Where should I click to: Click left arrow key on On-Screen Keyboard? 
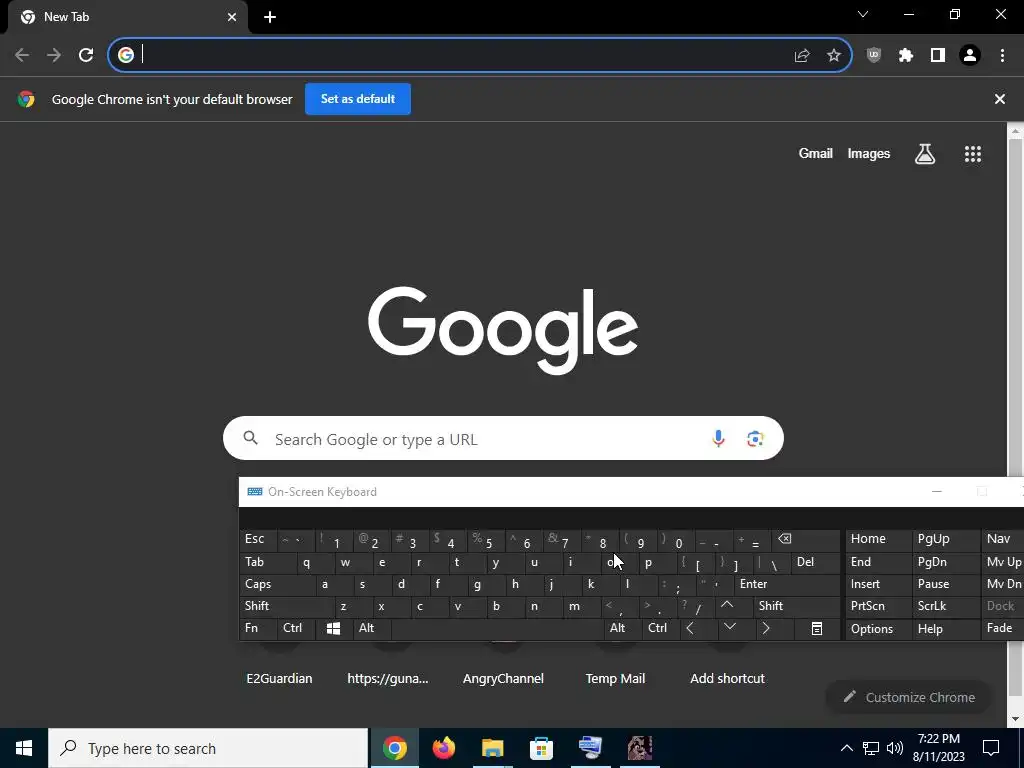[x=699, y=629]
